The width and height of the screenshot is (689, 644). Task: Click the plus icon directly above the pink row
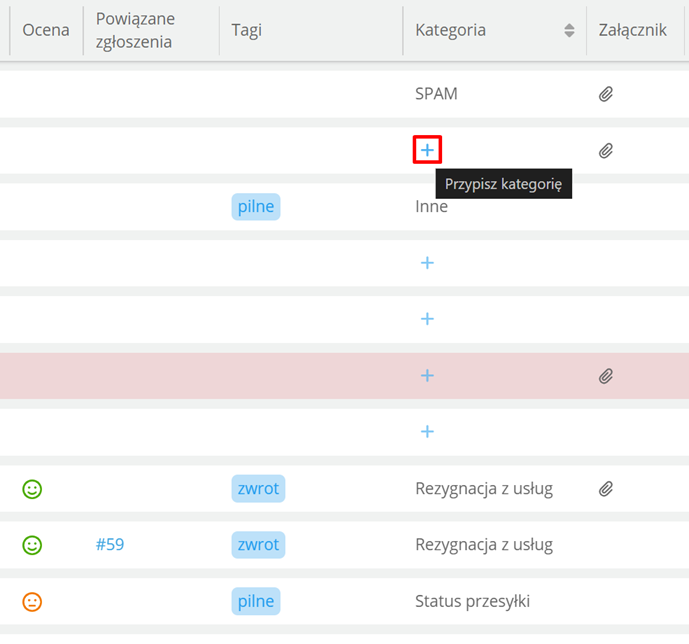click(427, 319)
